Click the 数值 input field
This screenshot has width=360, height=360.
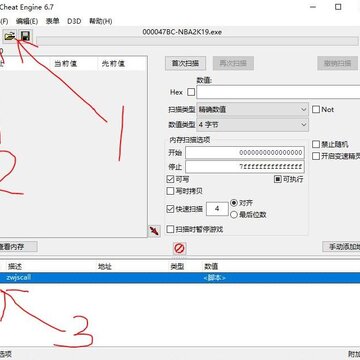(278, 92)
